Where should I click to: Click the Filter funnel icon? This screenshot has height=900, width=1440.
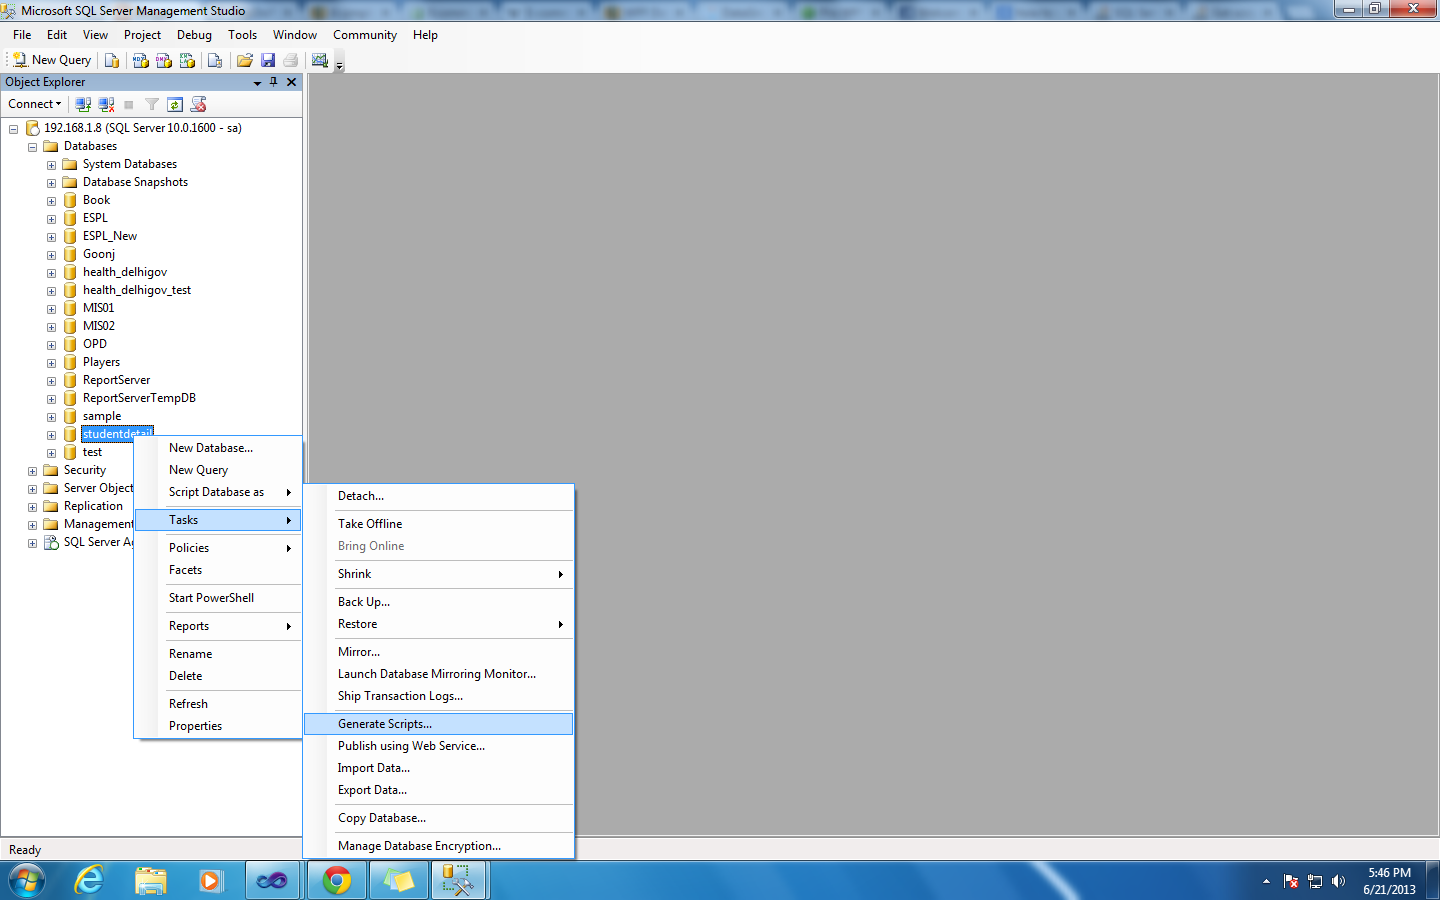tap(152, 104)
